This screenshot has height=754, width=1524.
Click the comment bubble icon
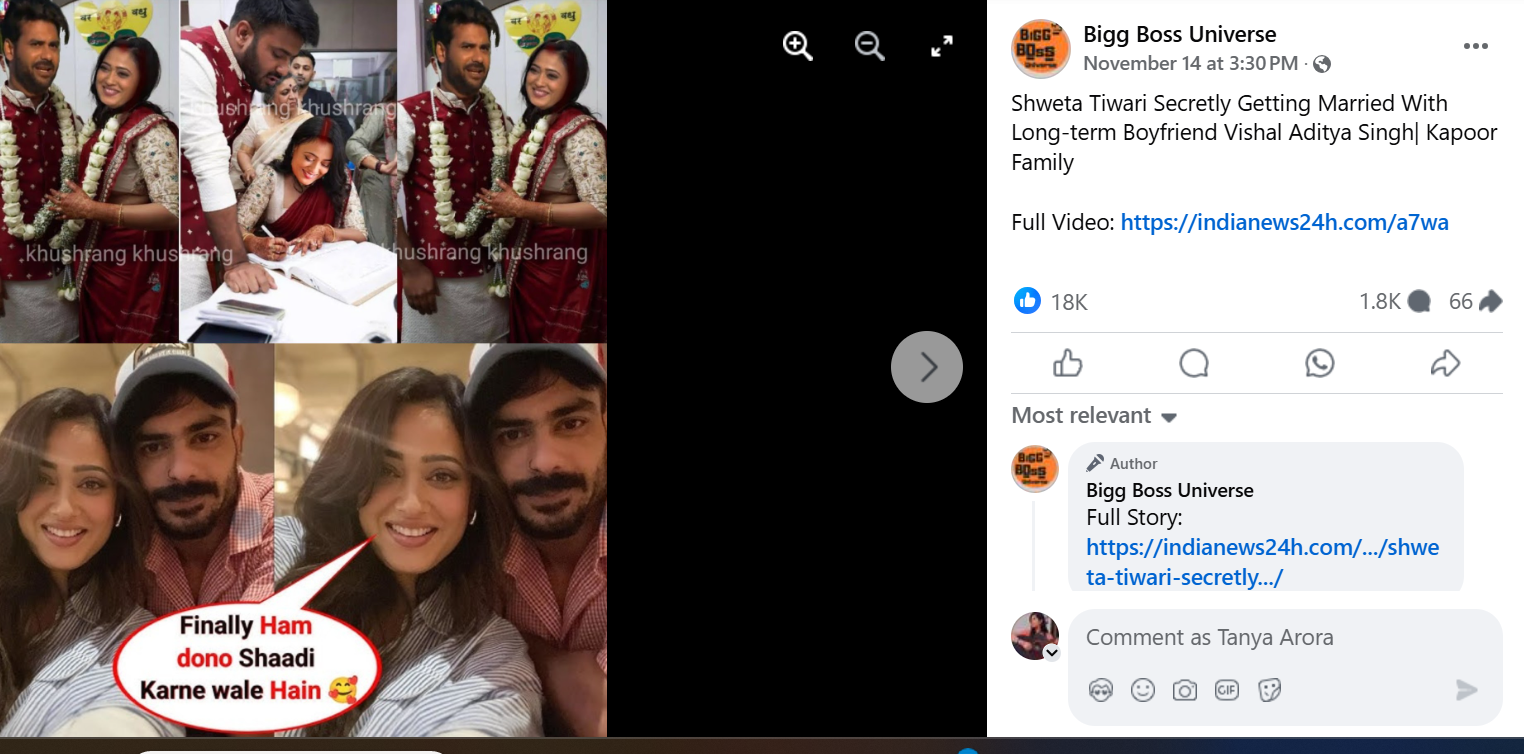pos(1194,363)
